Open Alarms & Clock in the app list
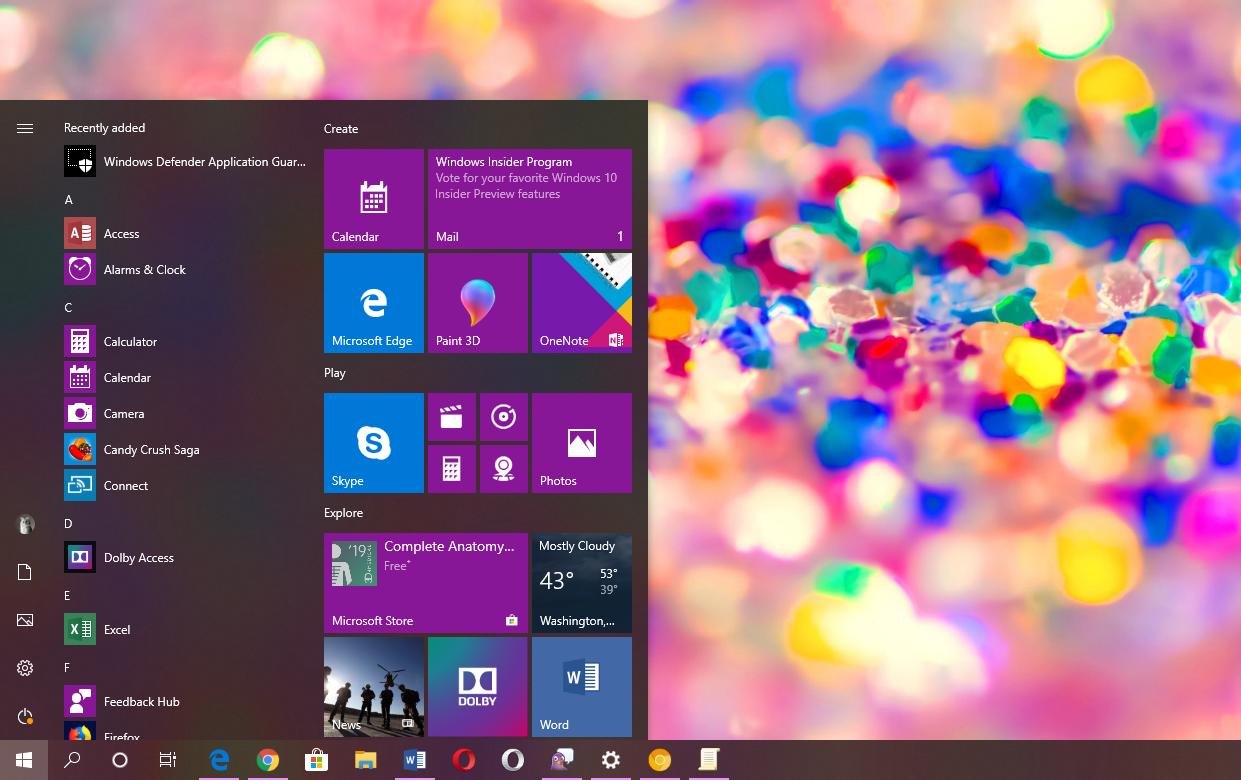Screen dimensions: 1241x780 186,270
